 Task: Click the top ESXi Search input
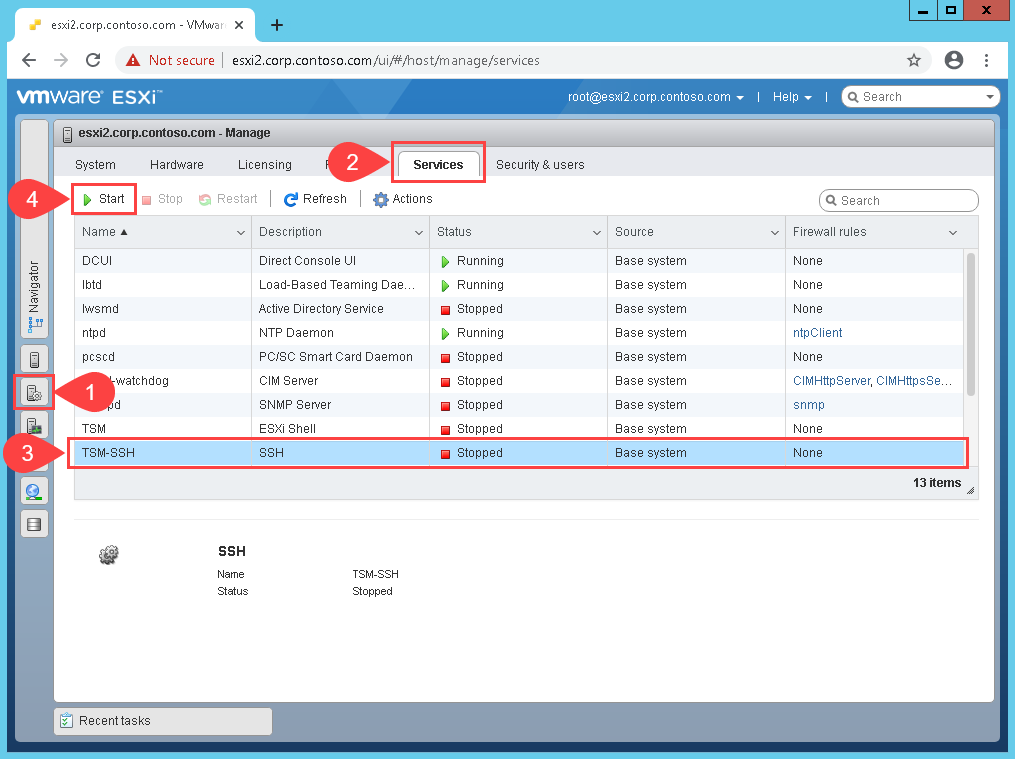pos(920,97)
